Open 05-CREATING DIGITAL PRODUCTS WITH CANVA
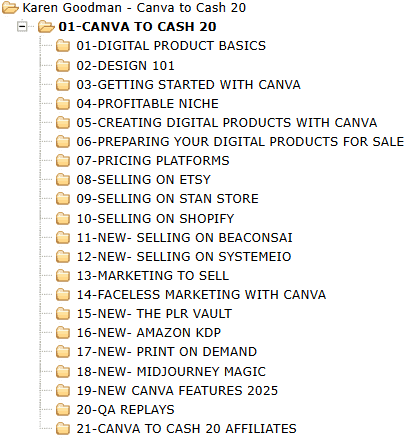Image resolution: width=413 pixels, height=442 pixels. pyautogui.click(x=227, y=123)
